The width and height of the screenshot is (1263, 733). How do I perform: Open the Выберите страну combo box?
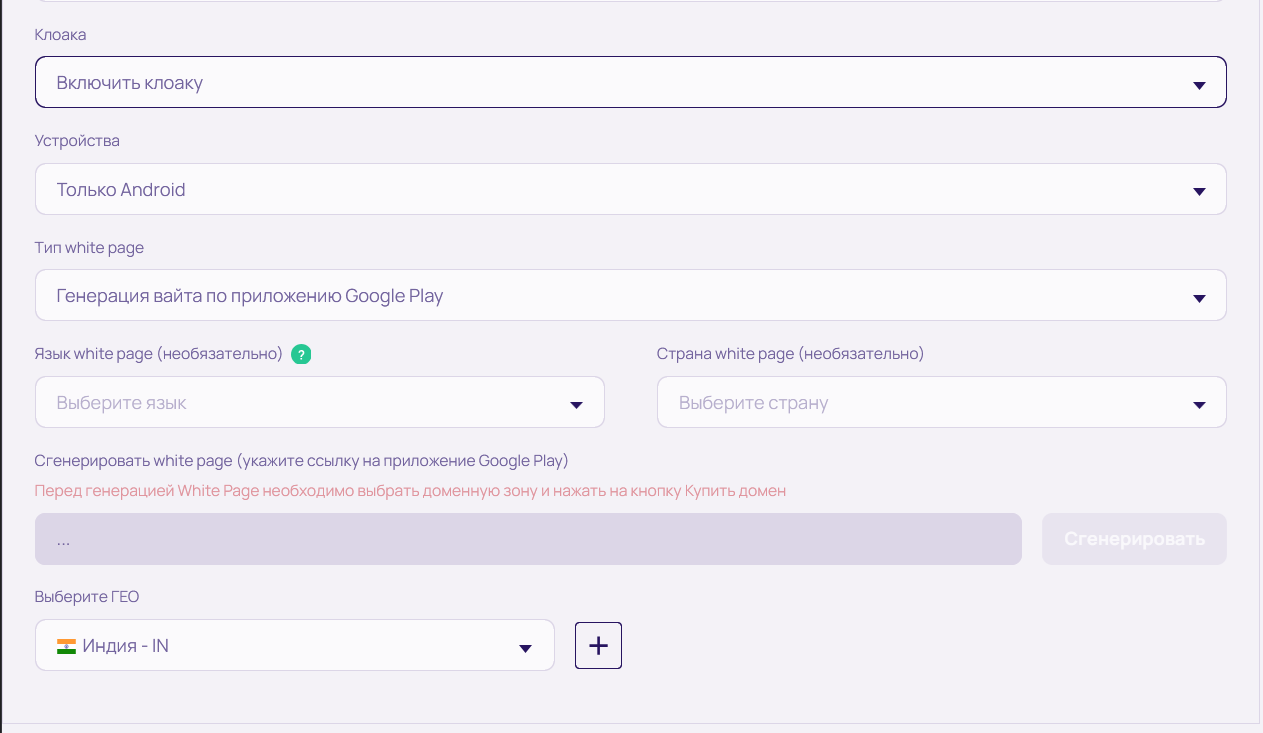[920, 403]
